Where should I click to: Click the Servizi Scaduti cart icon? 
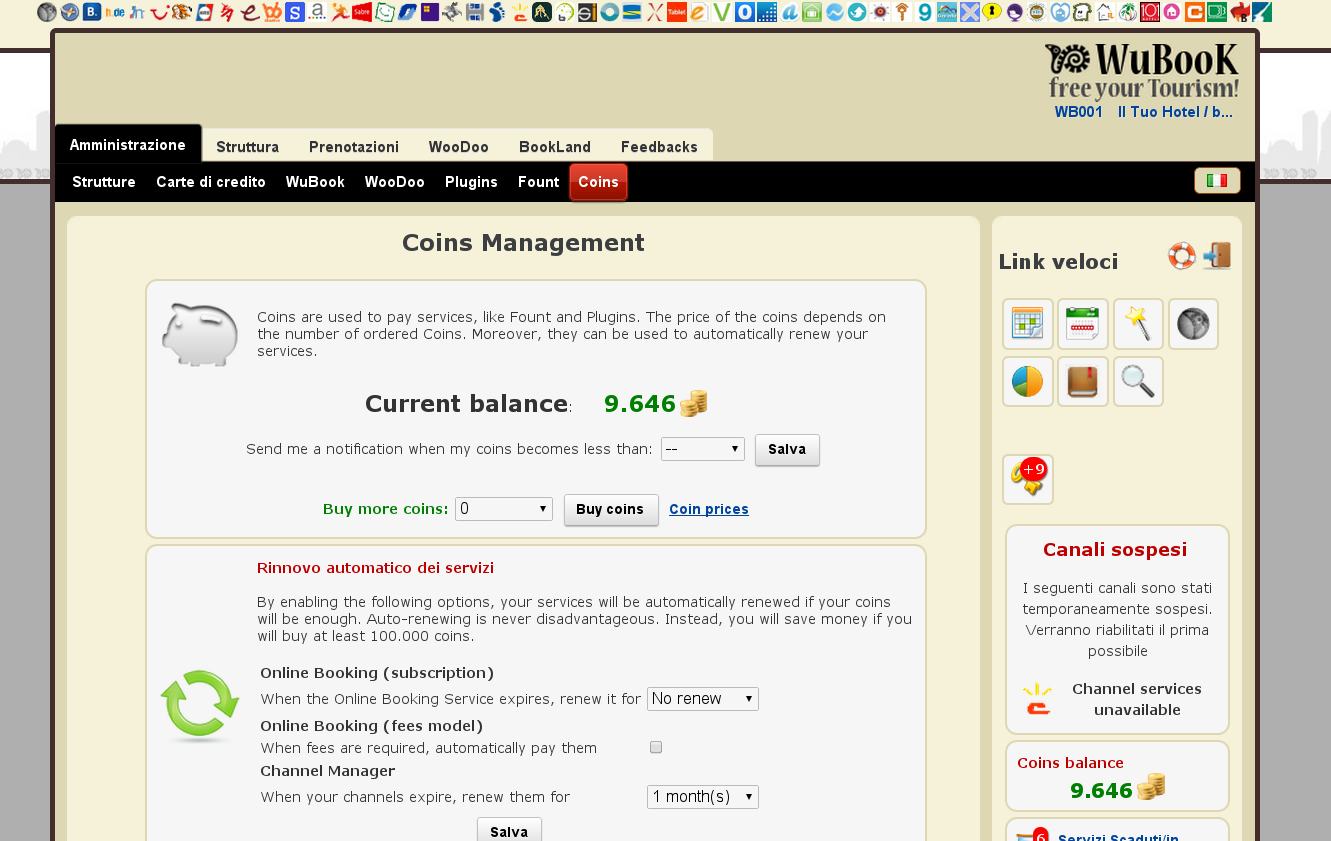[1031, 835]
